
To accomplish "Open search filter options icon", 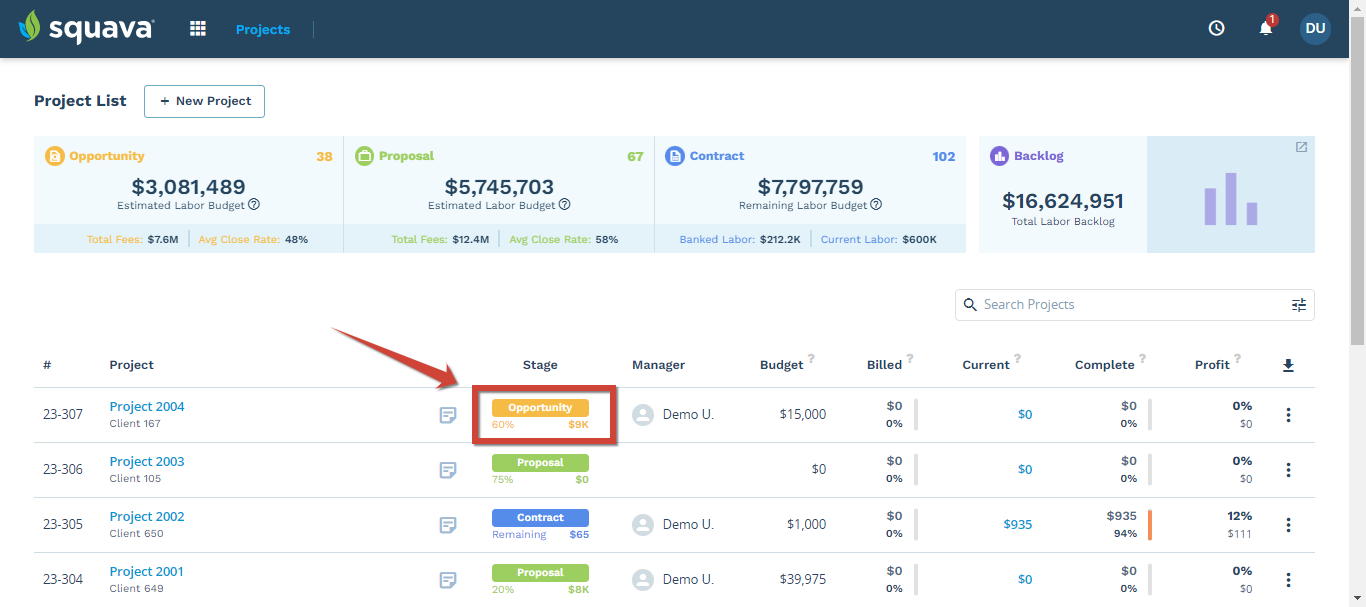I will click(x=1299, y=305).
